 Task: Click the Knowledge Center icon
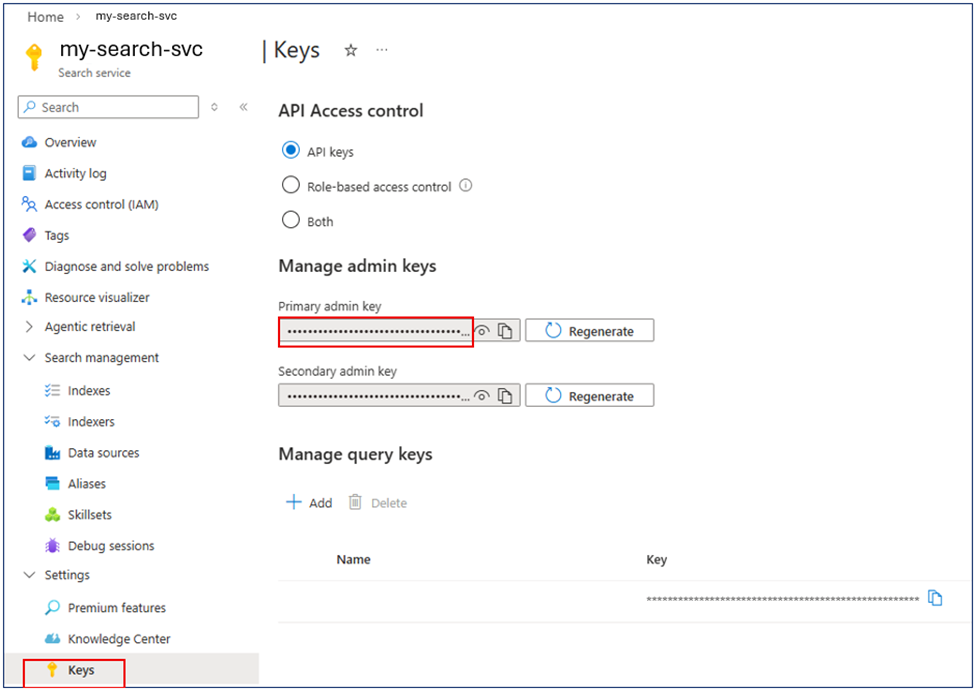click(52, 639)
